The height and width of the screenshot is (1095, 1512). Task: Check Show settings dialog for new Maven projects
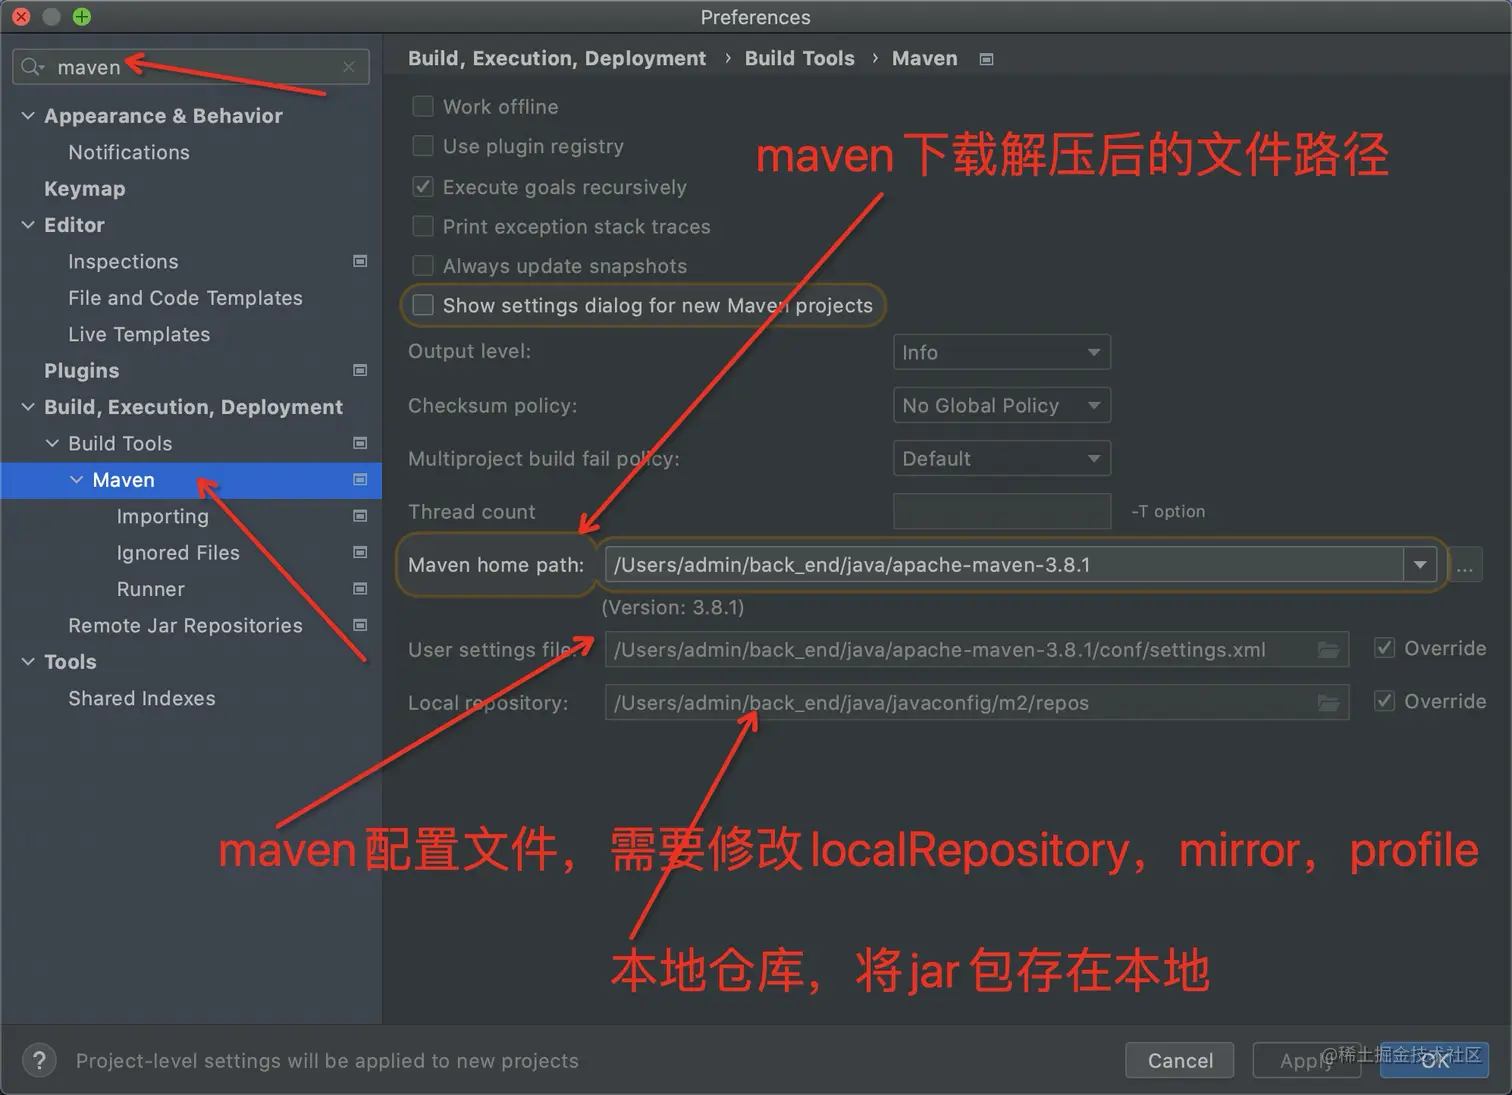[423, 305]
